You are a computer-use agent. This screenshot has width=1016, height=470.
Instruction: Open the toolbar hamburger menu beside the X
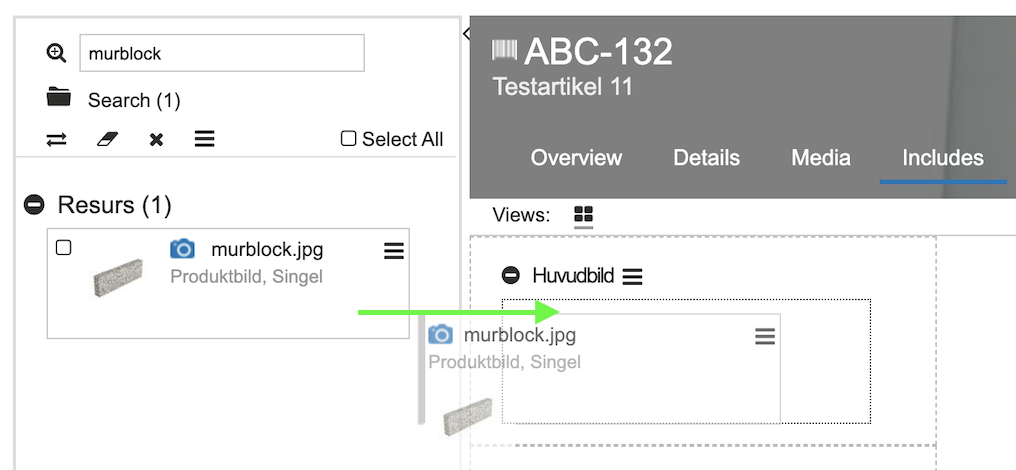point(204,139)
